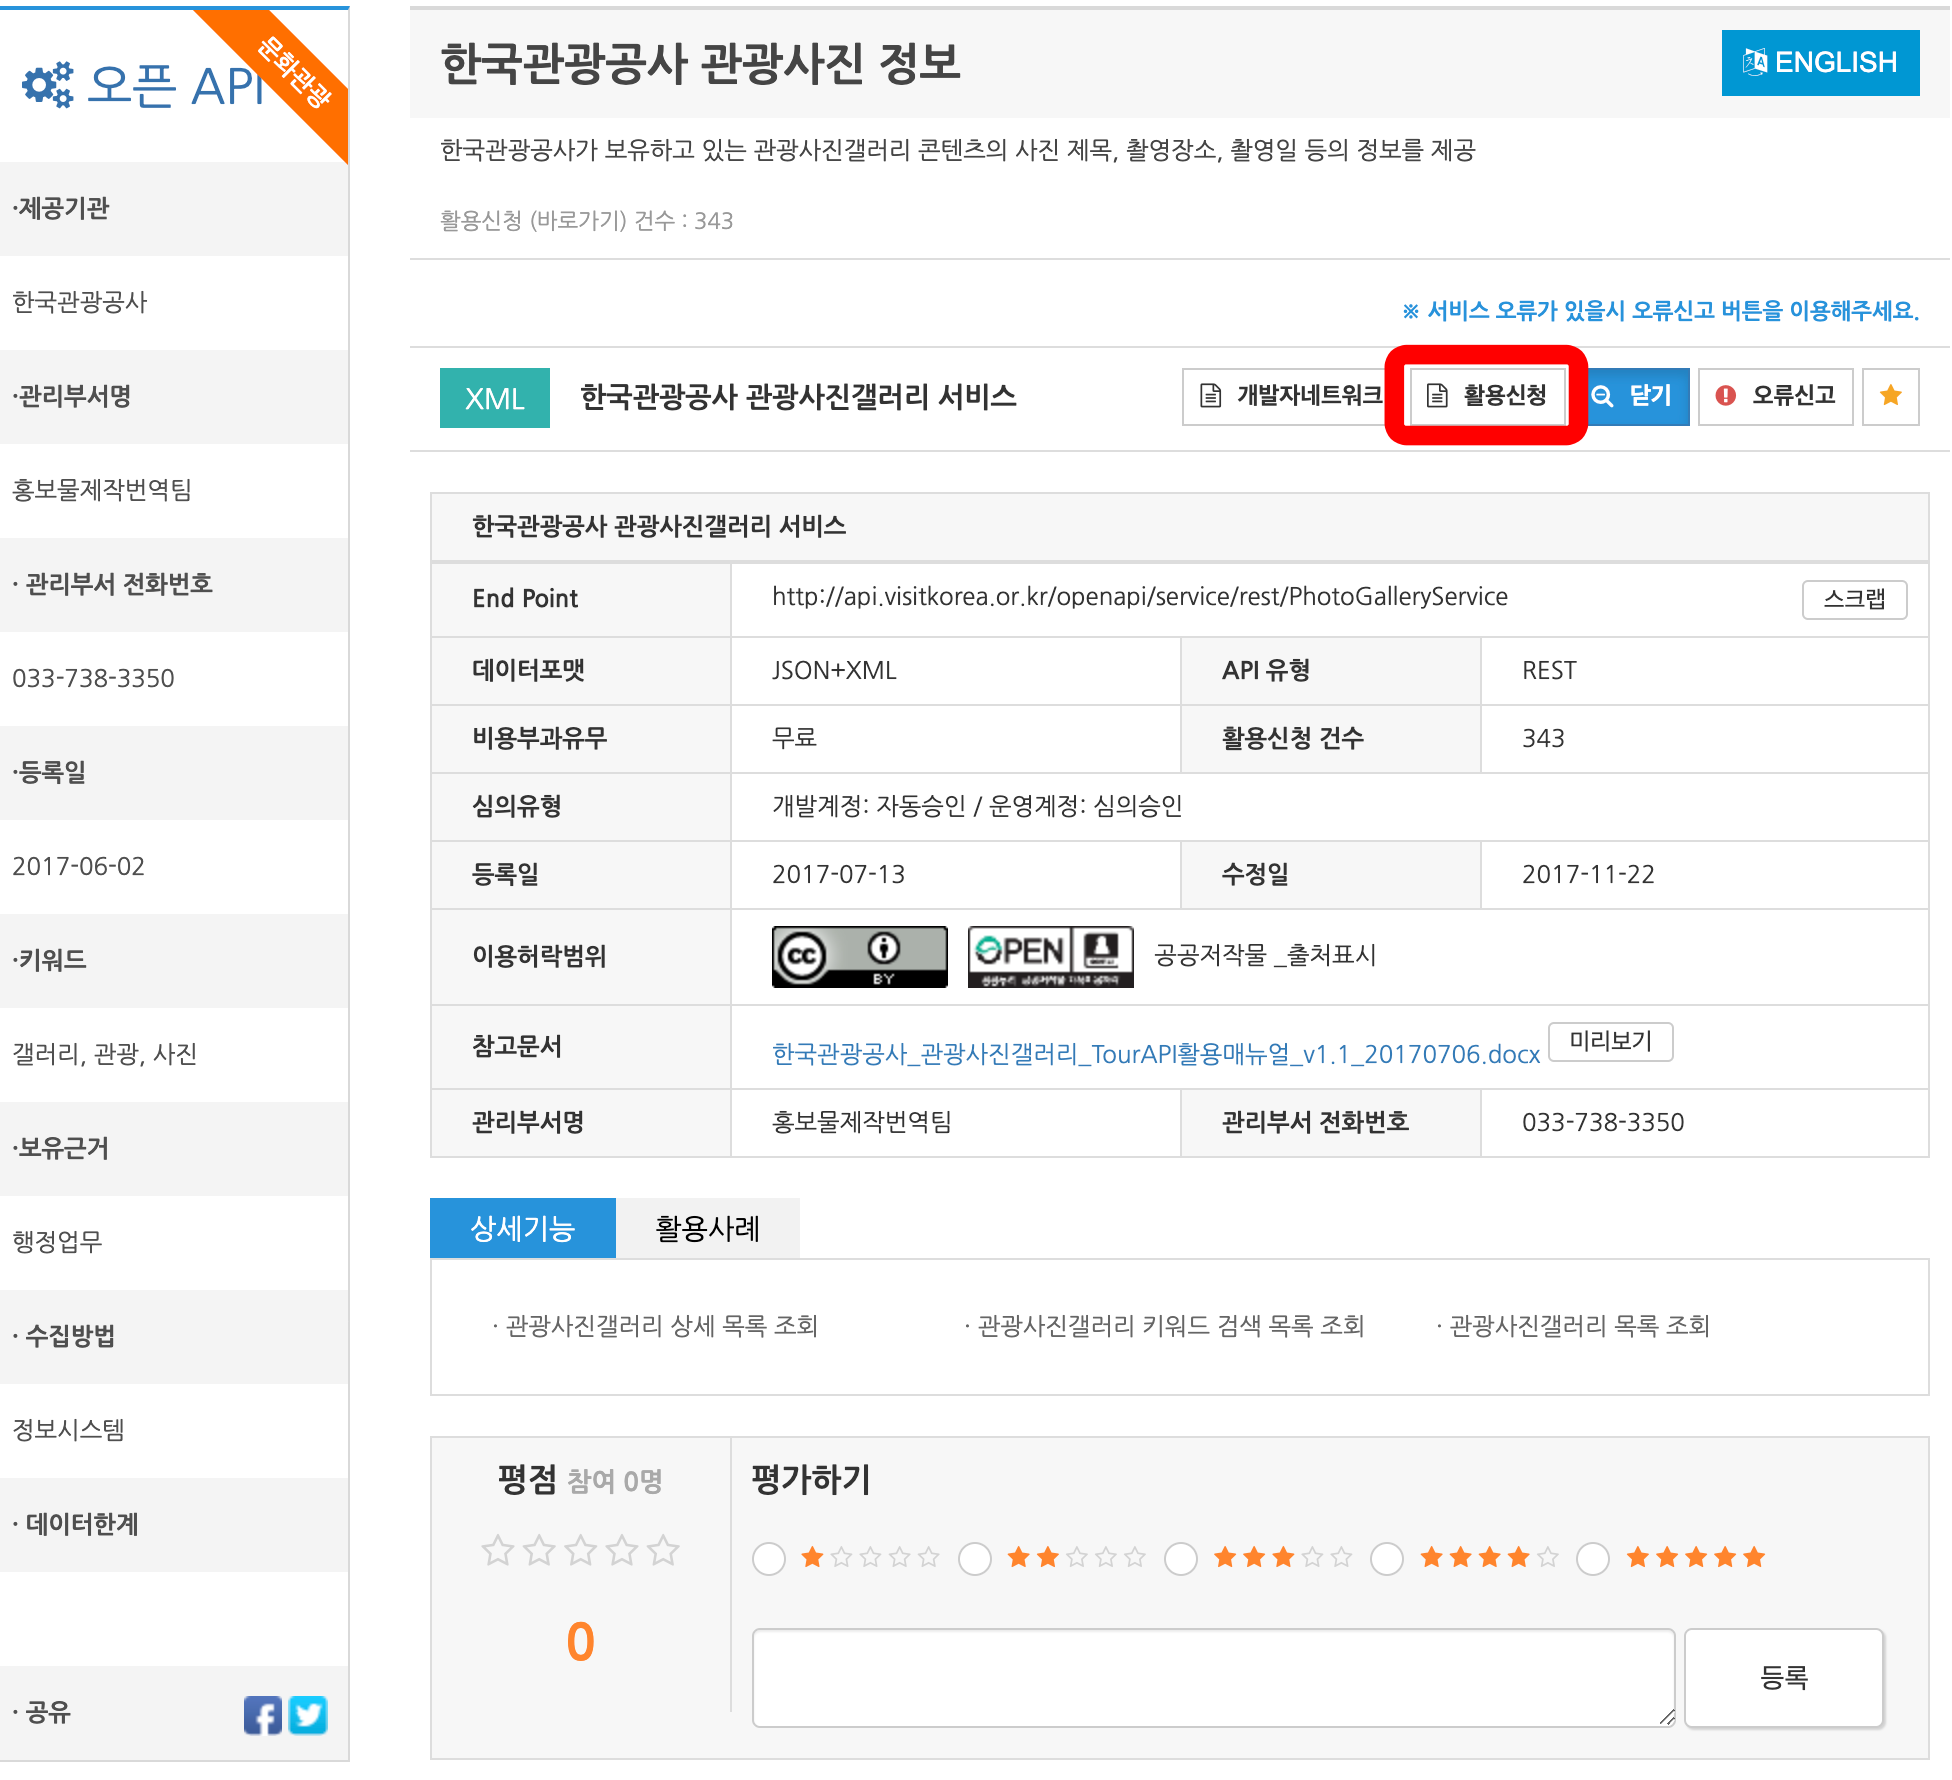
Task: Click the 활용신청 button
Action: pyautogui.click(x=1486, y=396)
